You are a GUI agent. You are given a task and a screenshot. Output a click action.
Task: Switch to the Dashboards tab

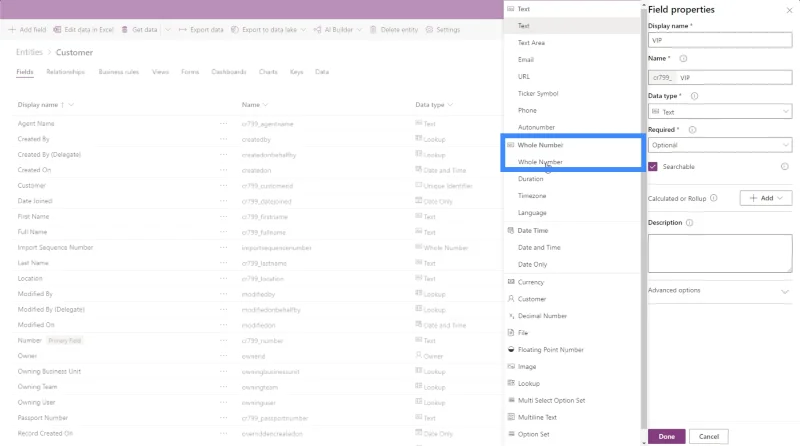tap(229, 72)
